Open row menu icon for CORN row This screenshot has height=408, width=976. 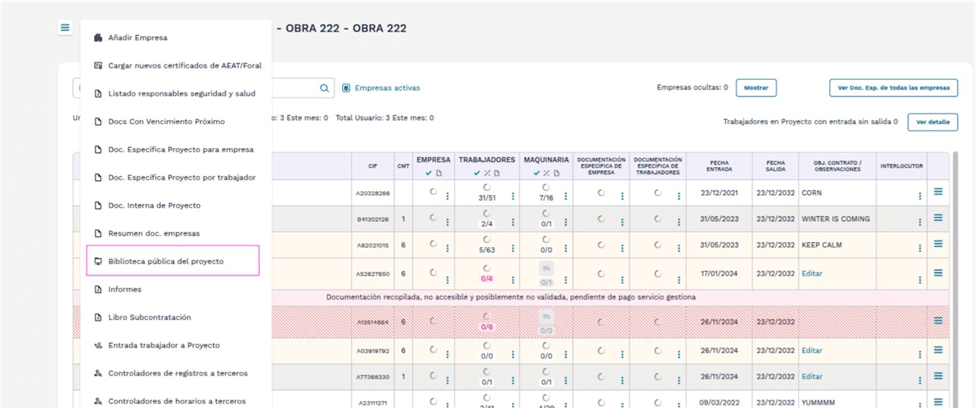point(938,192)
